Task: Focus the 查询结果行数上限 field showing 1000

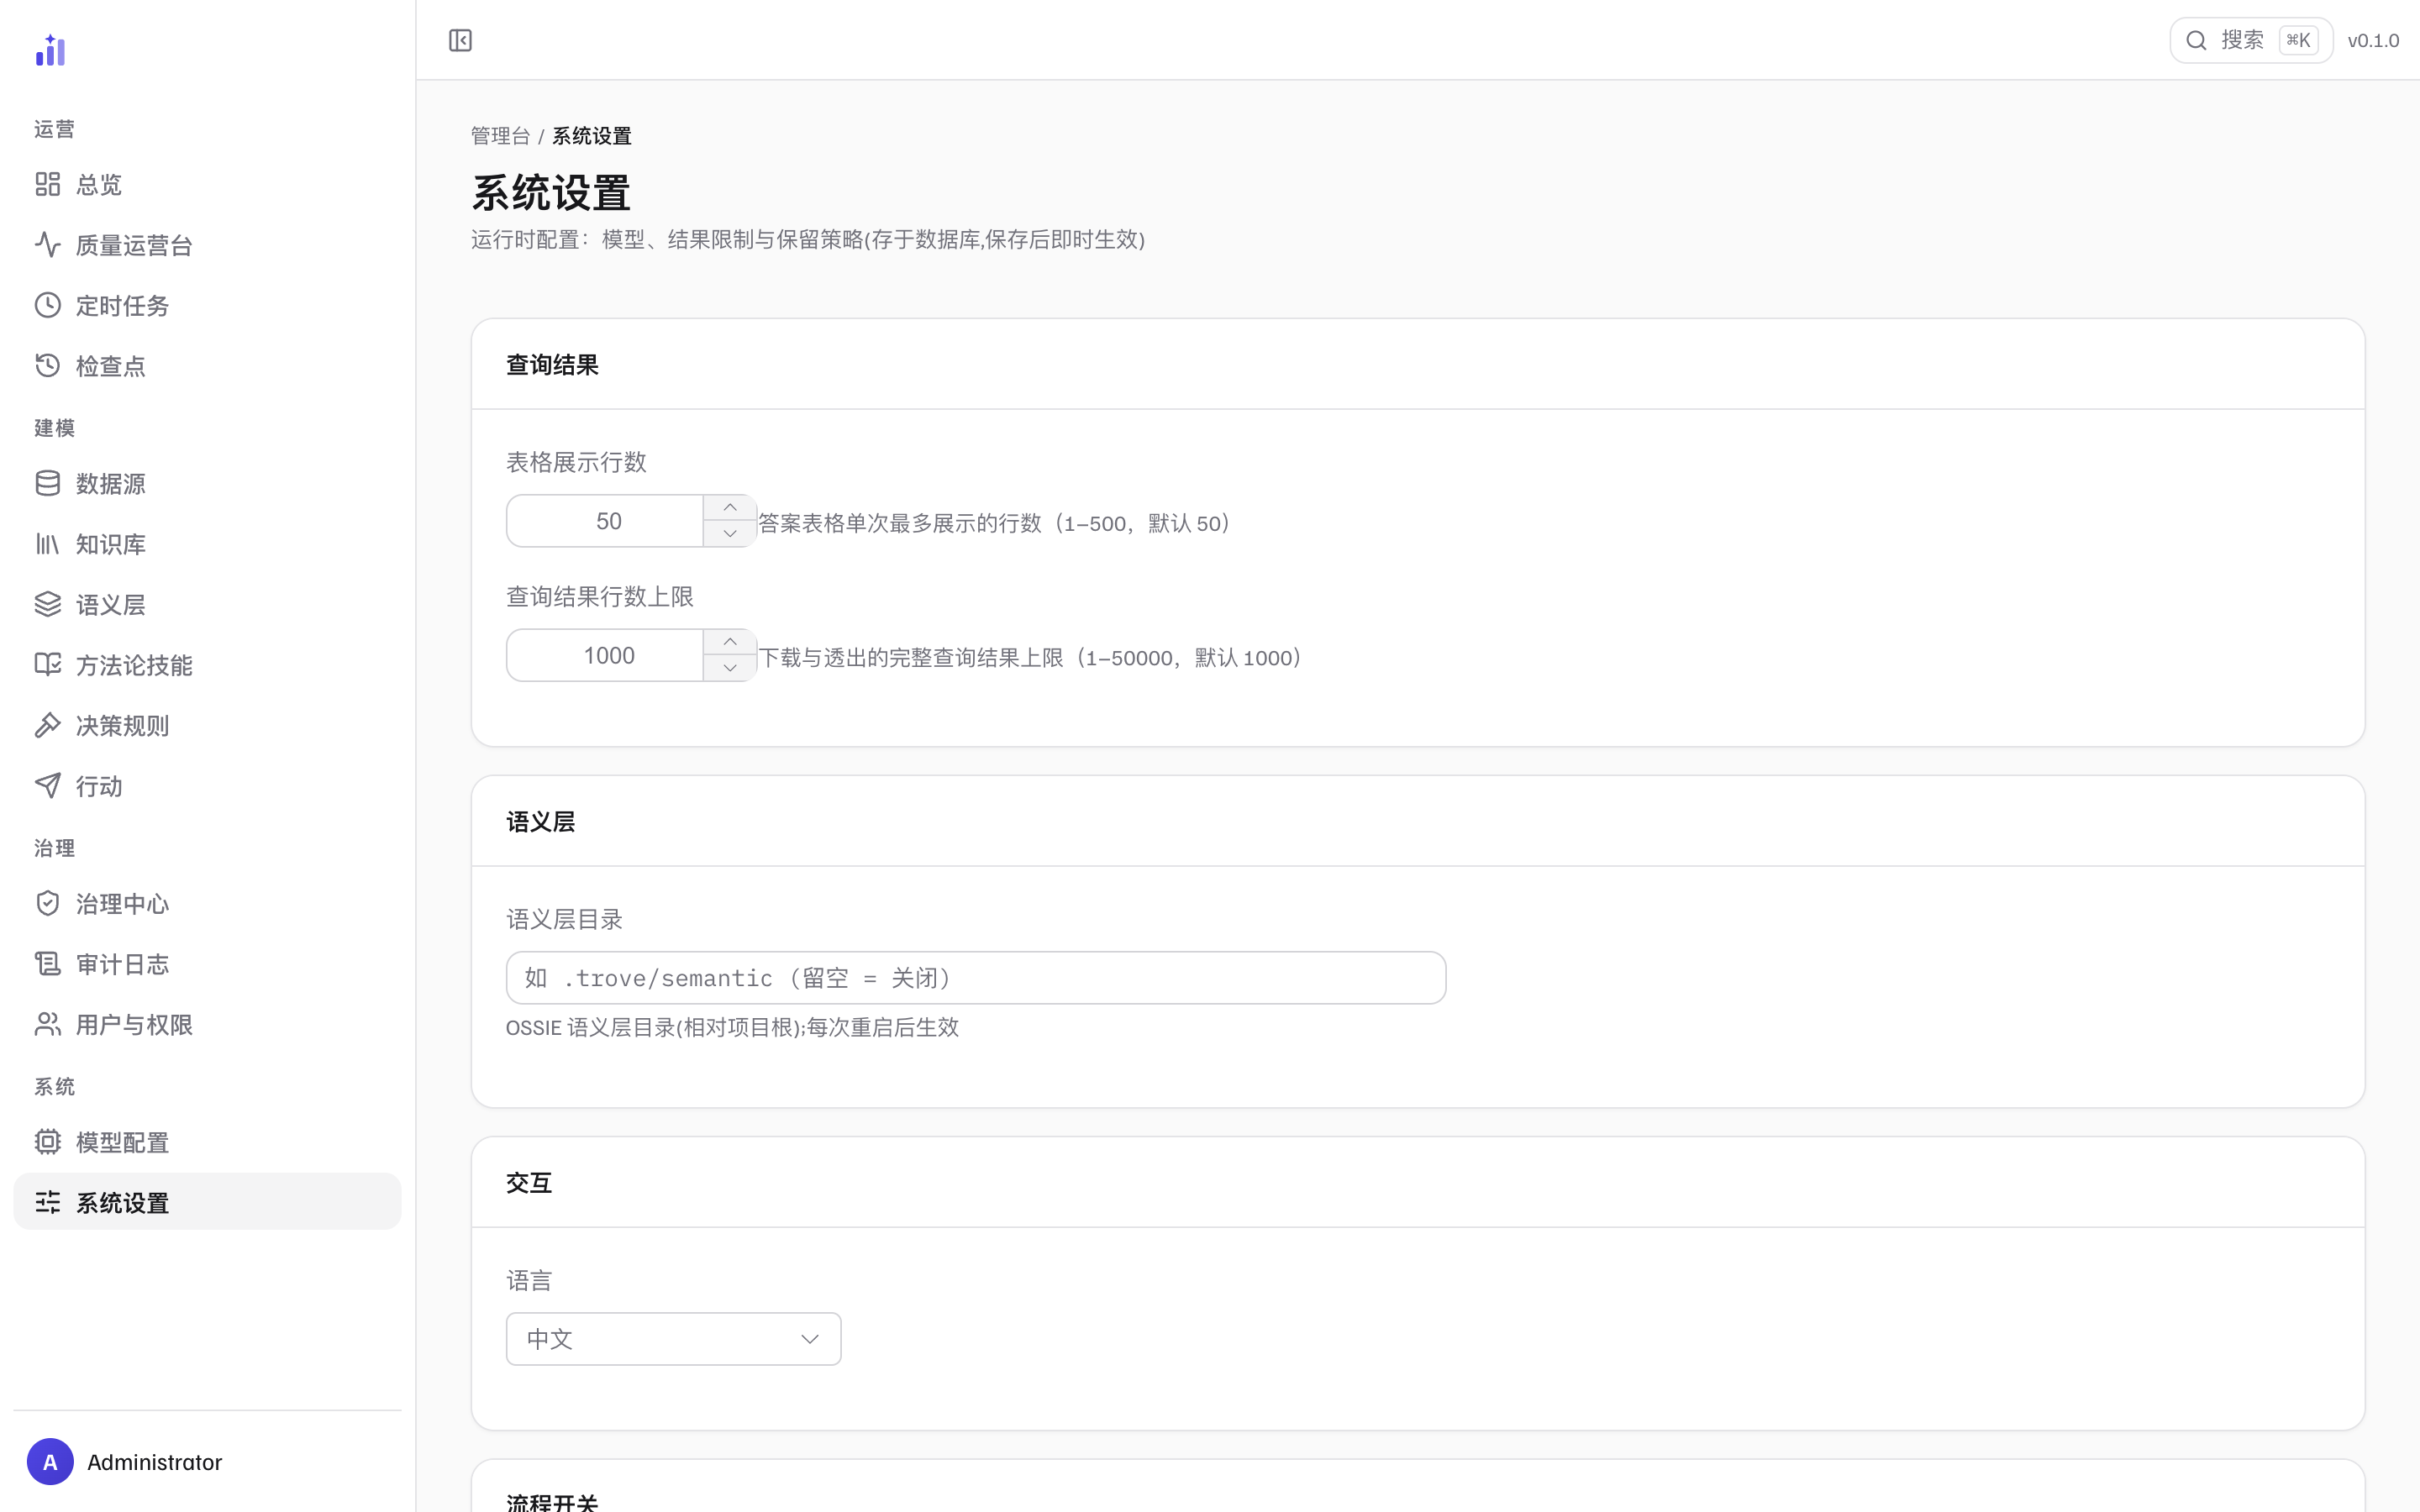Action: 606,655
